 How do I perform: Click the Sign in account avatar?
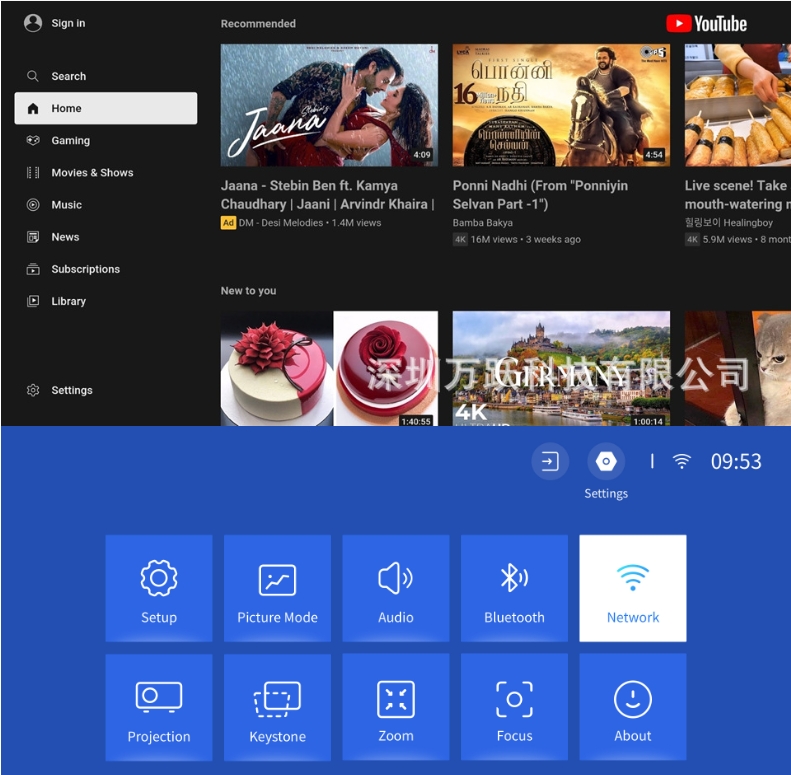[x=33, y=23]
